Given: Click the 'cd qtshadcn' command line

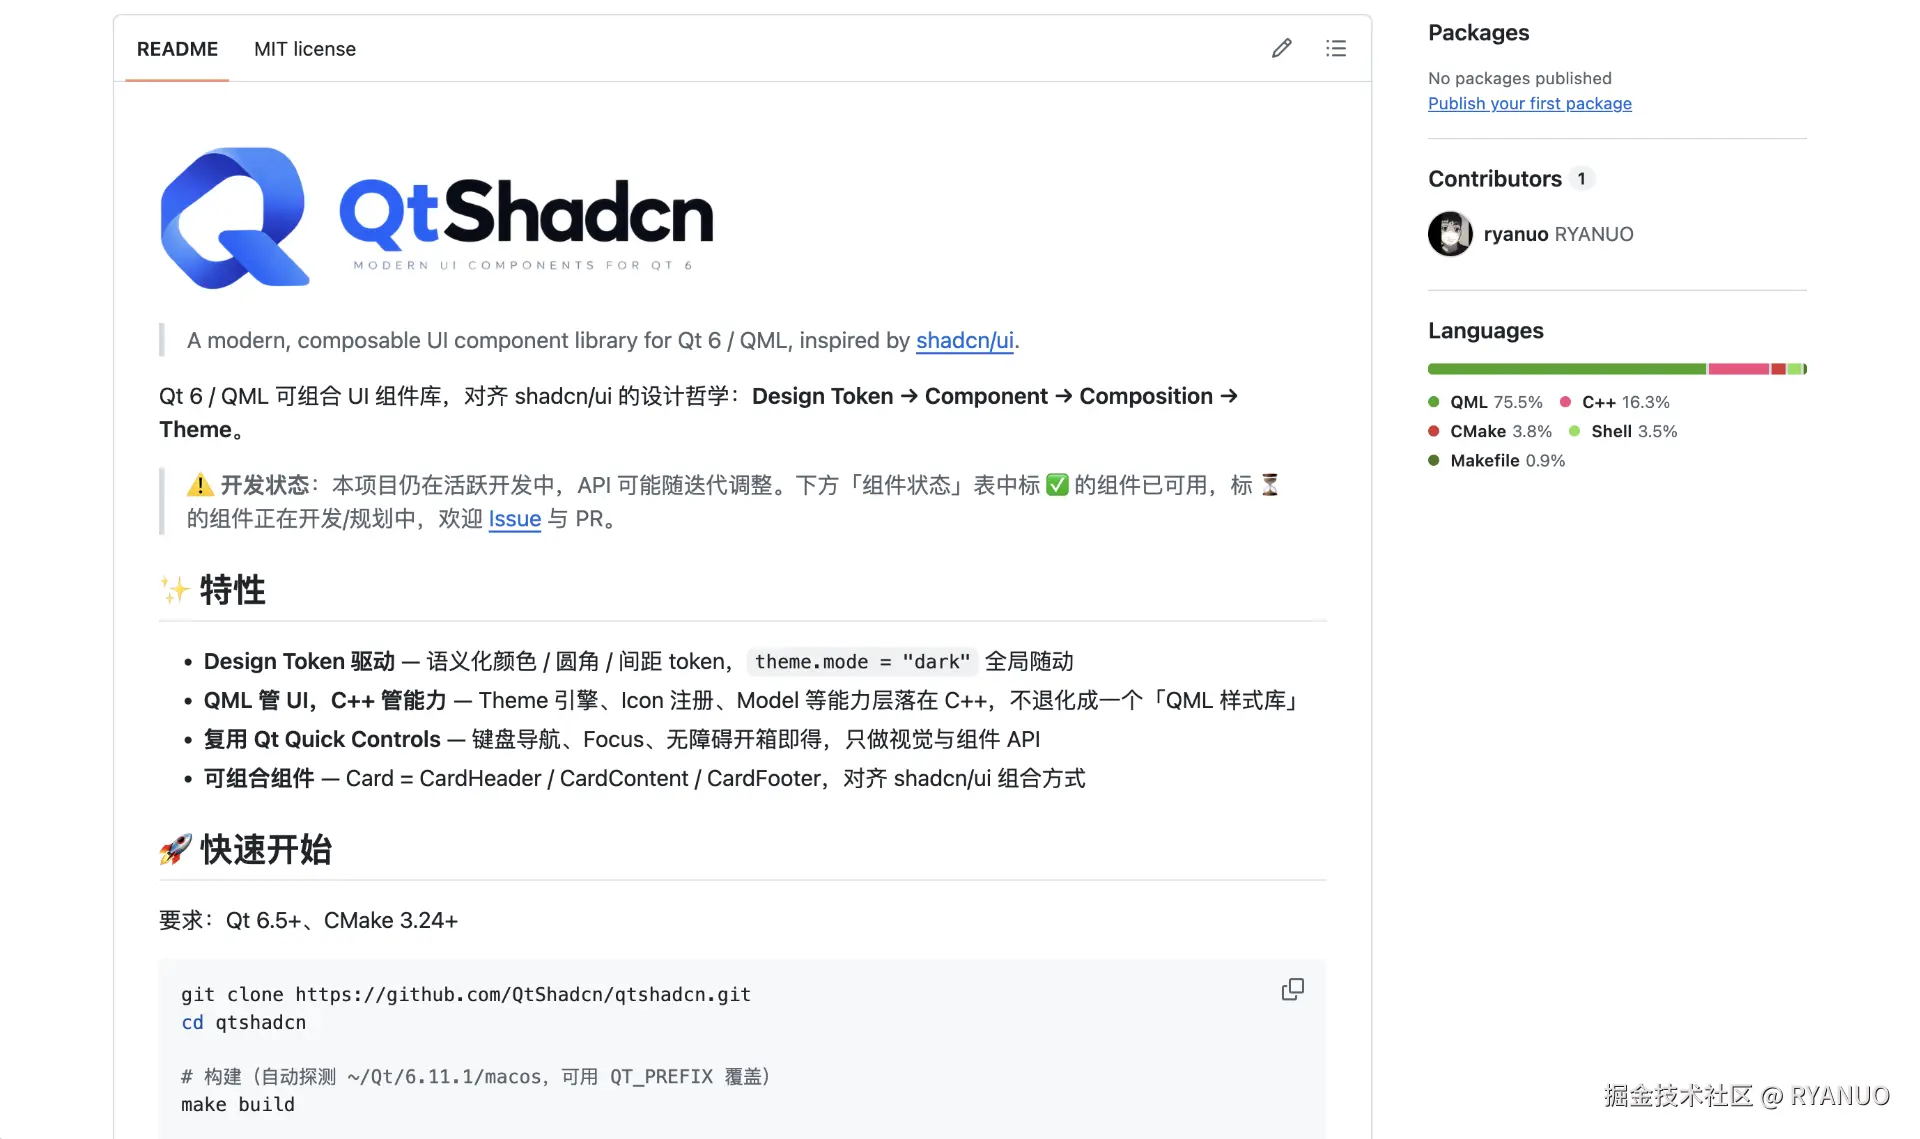Looking at the screenshot, I should (244, 1022).
